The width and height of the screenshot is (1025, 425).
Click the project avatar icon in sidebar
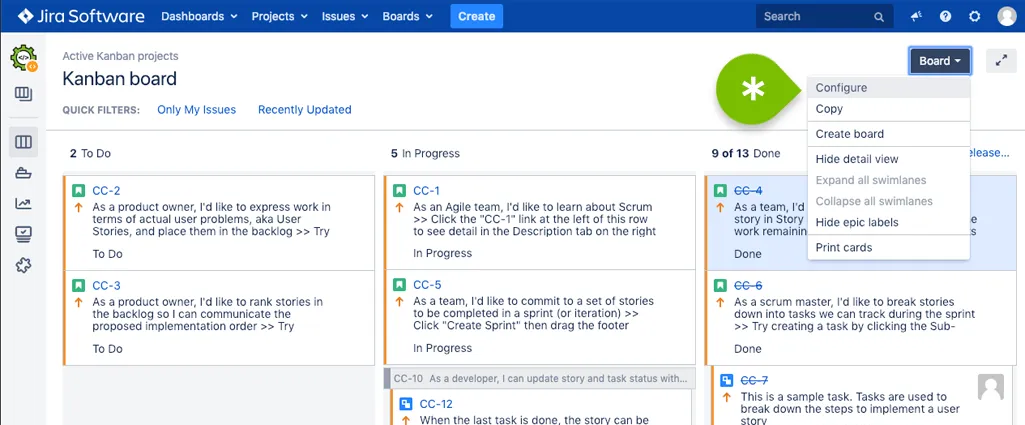(24, 58)
